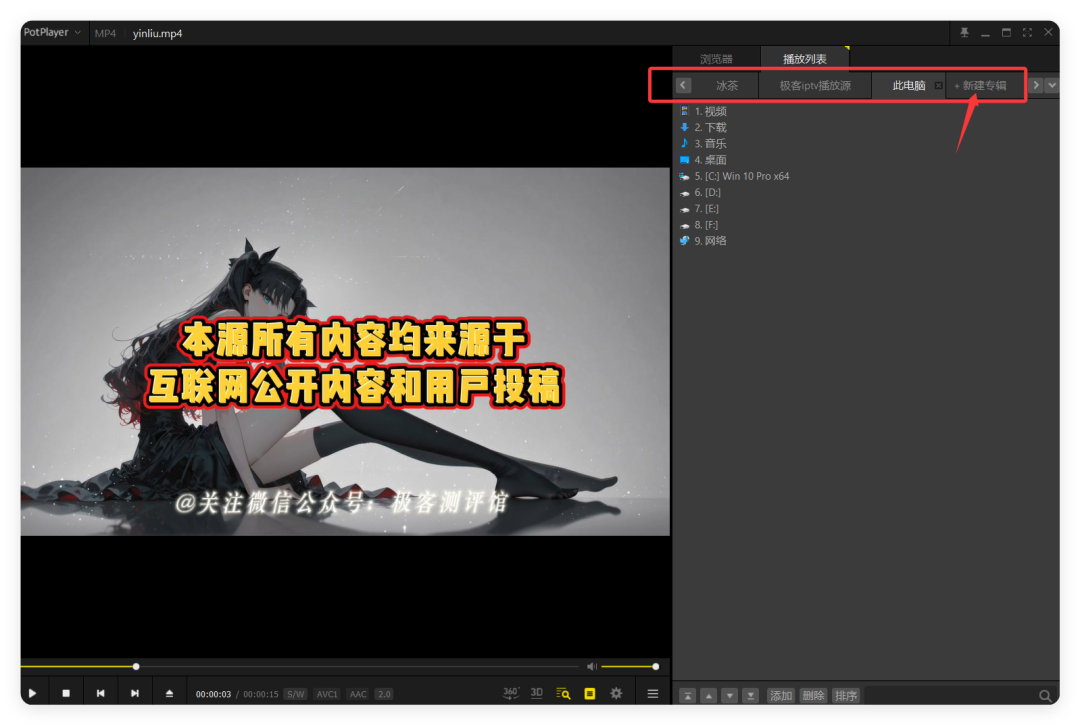Click the music note icon beside 音乐
1080x725 pixels.
click(x=684, y=143)
